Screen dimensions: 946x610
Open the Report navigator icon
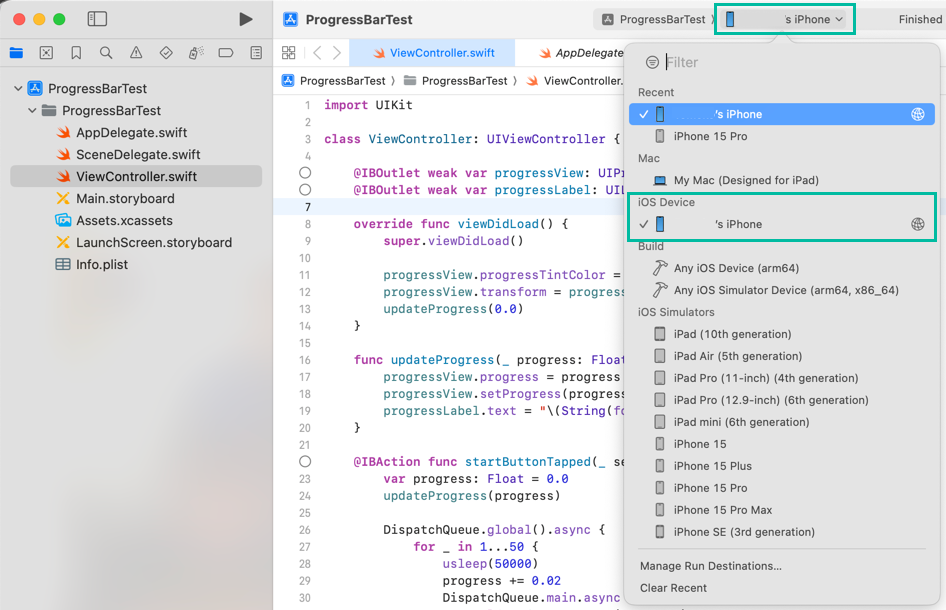click(256, 53)
